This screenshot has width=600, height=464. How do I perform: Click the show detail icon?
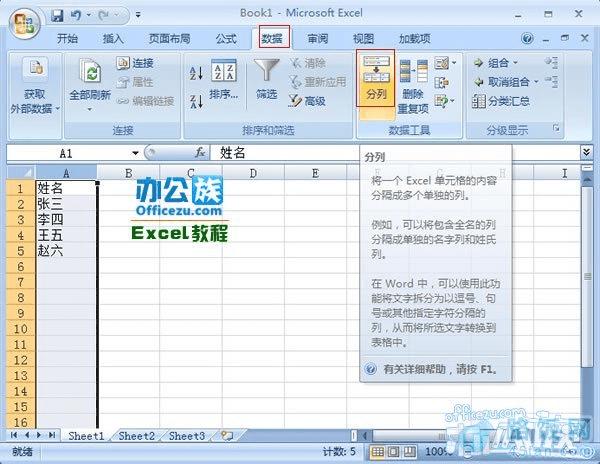click(551, 62)
